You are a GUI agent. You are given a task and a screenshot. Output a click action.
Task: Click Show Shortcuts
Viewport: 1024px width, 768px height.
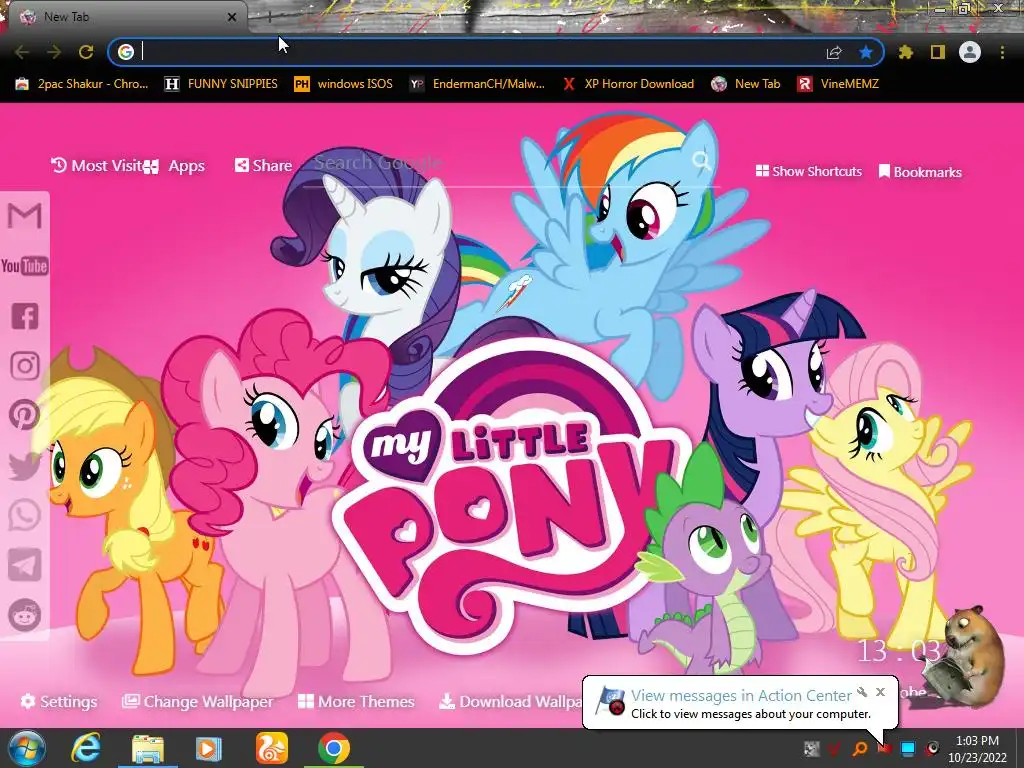coord(808,171)
